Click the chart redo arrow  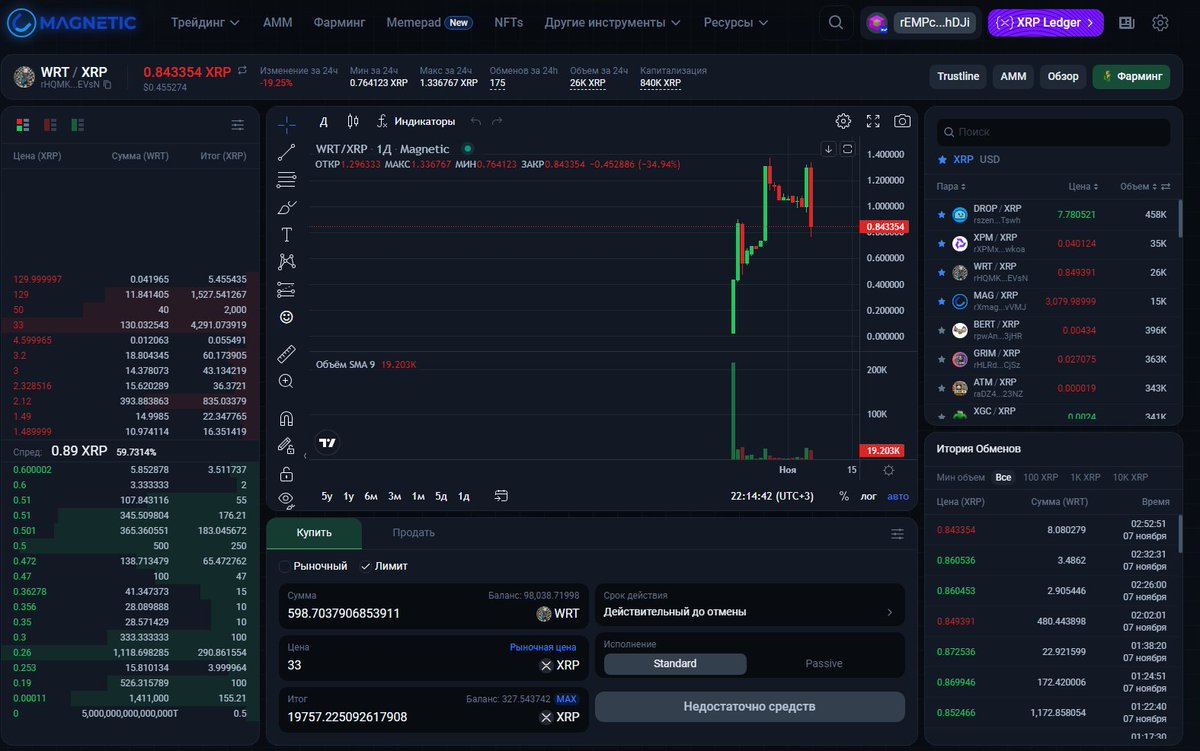click(498, 121)
